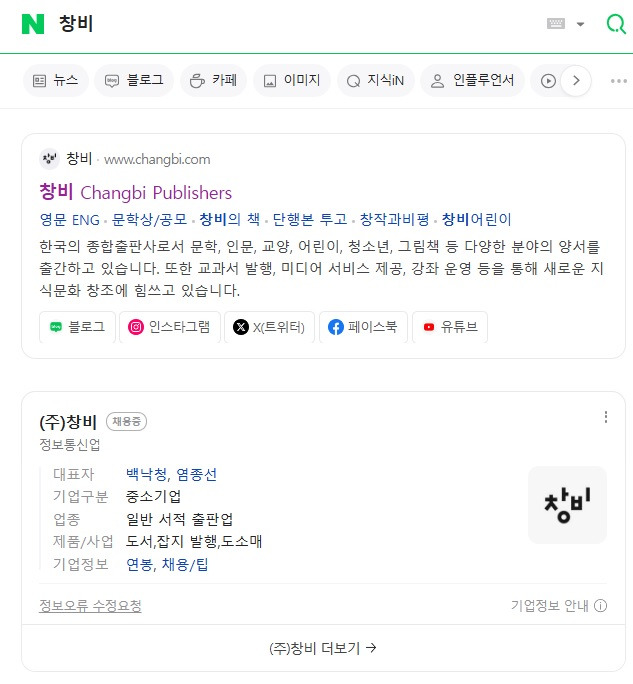The width and height of the screenshot is (633, 684).
Task: Open Changbi's 유튜브 channel
Action: click(450, 327)
